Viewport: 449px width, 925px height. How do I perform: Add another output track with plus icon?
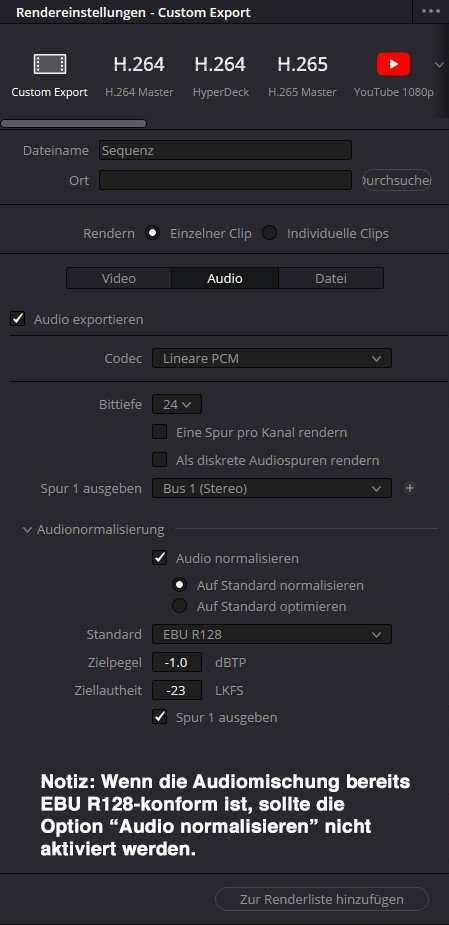(410, 488)
